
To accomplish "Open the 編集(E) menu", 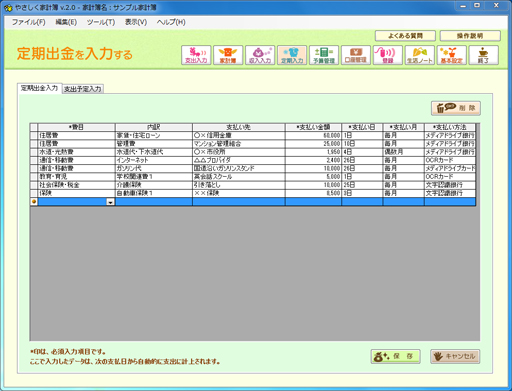I will 66,22.
